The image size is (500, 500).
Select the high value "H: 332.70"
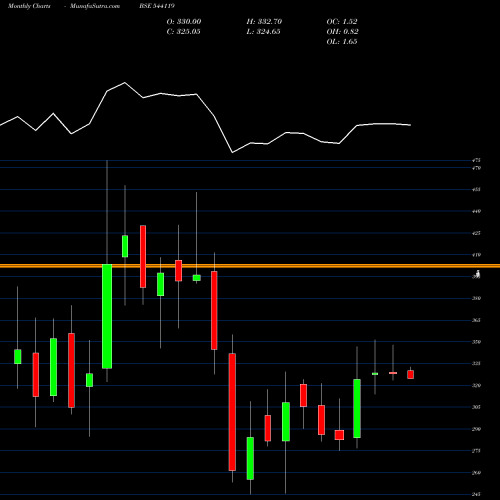pos(264,21)
